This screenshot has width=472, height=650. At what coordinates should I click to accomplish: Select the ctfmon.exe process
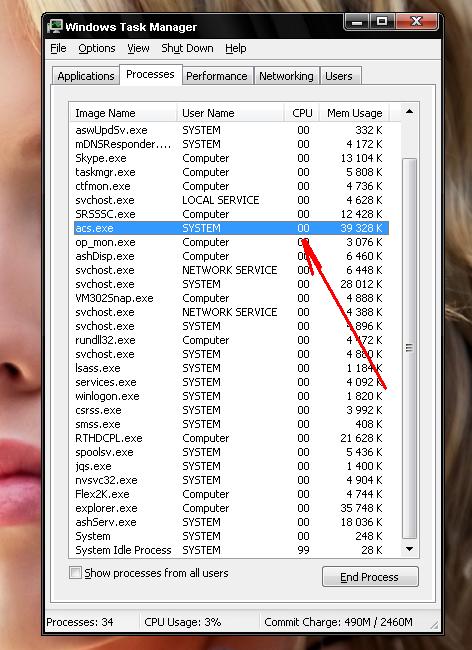(229, 186)
